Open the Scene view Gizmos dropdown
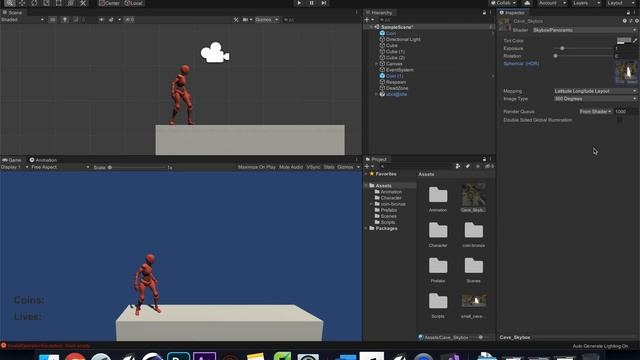Image resolution: width=640 pixels, height=360 pixels. pyautogui.click(x=267, y=20)
